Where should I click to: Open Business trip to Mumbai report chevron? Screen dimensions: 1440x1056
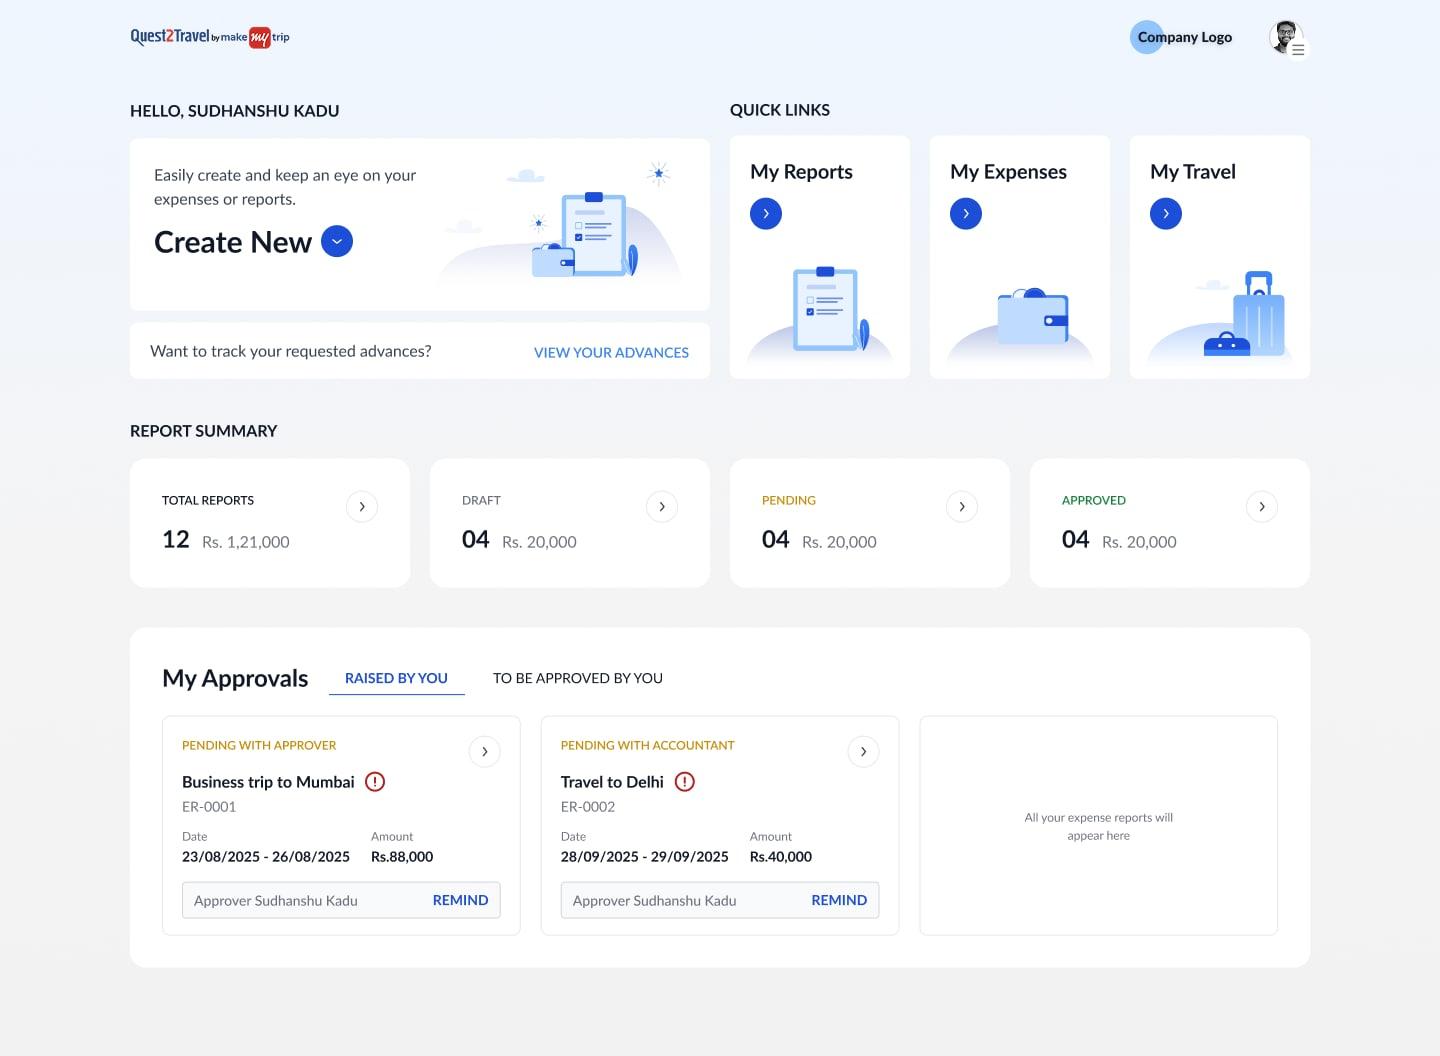point(485,751)
